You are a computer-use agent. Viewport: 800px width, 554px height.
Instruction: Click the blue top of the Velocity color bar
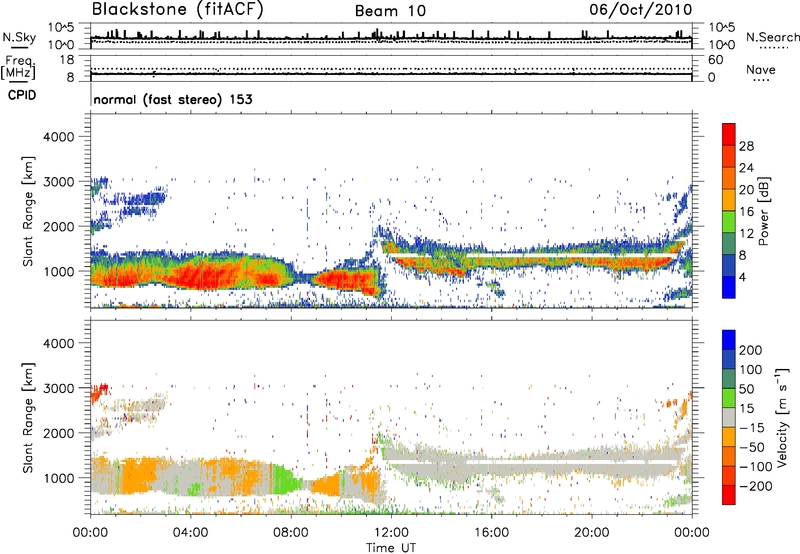coord(729,340)
